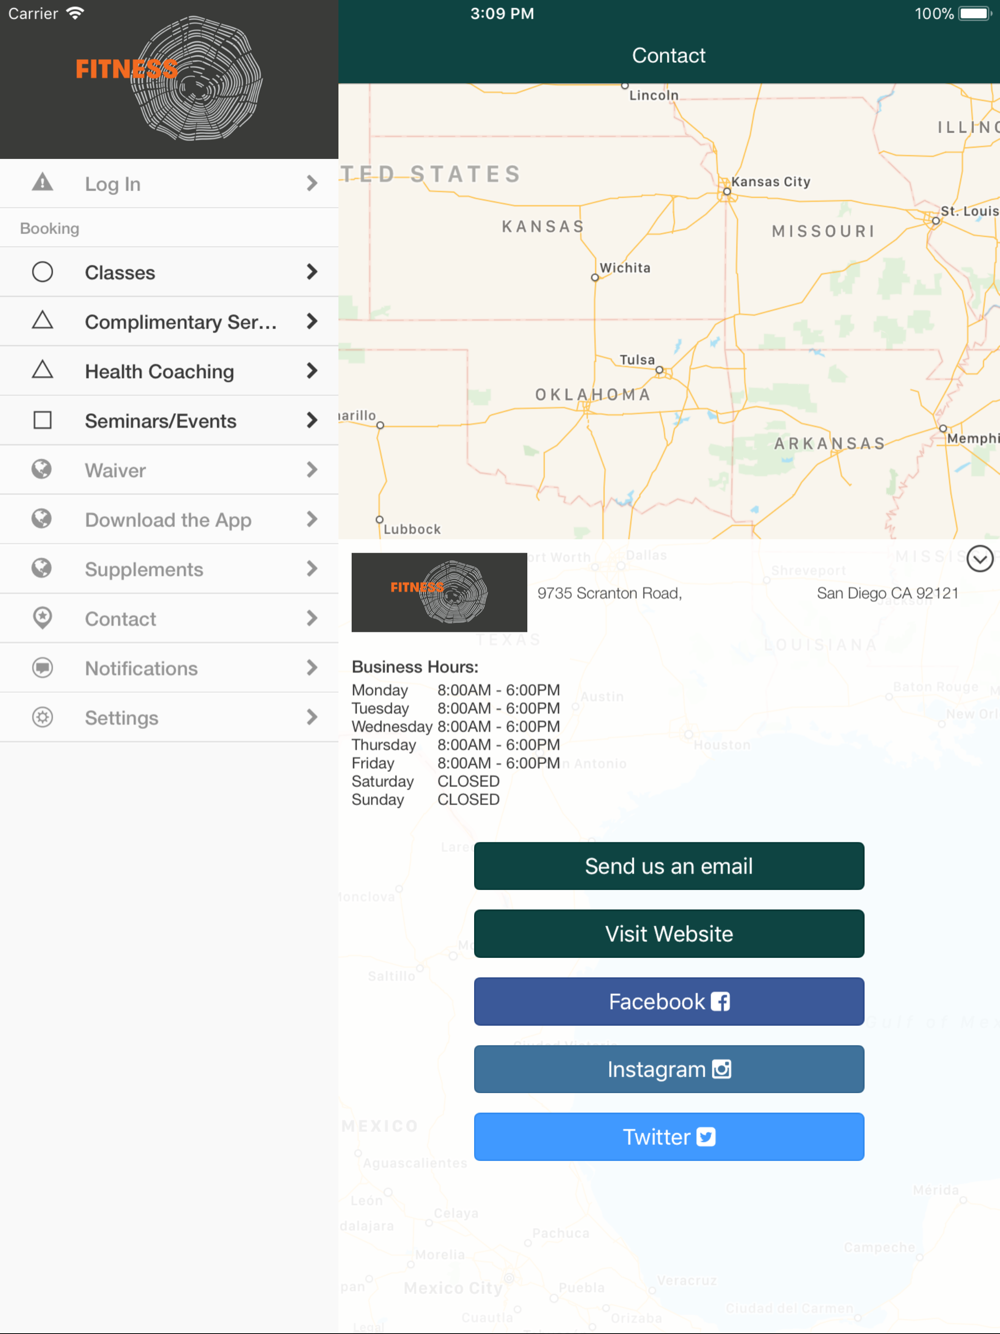Tap San Diego CA 92121 address text

coord(888,593)
